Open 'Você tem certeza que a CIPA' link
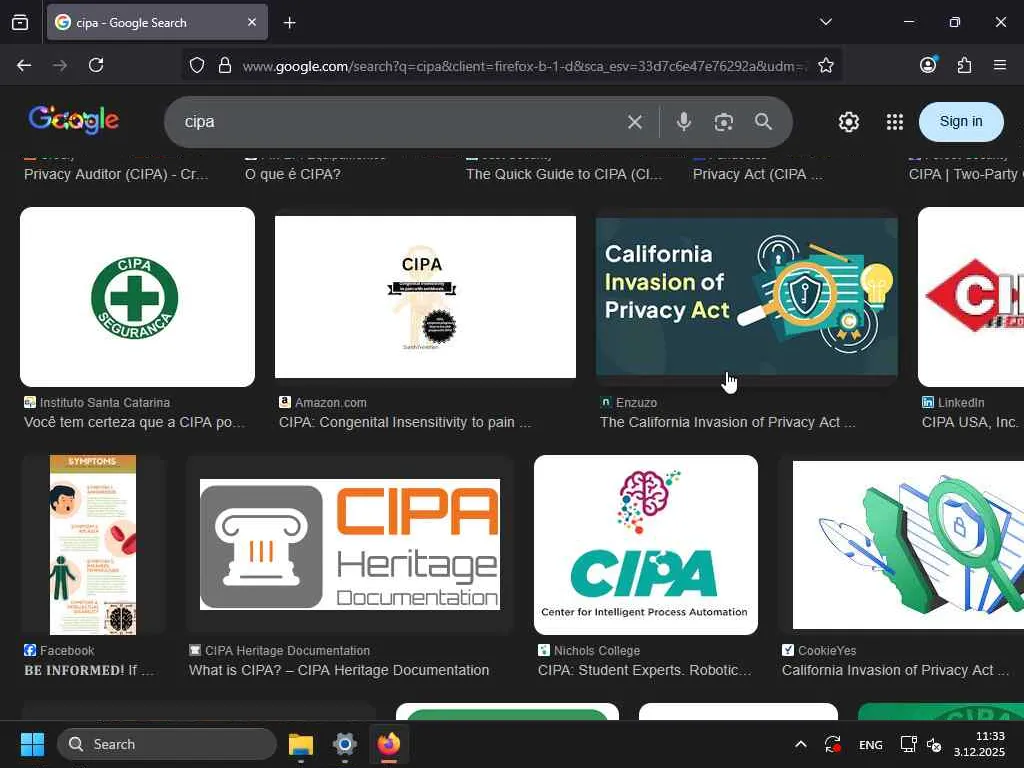 point(135,423)
